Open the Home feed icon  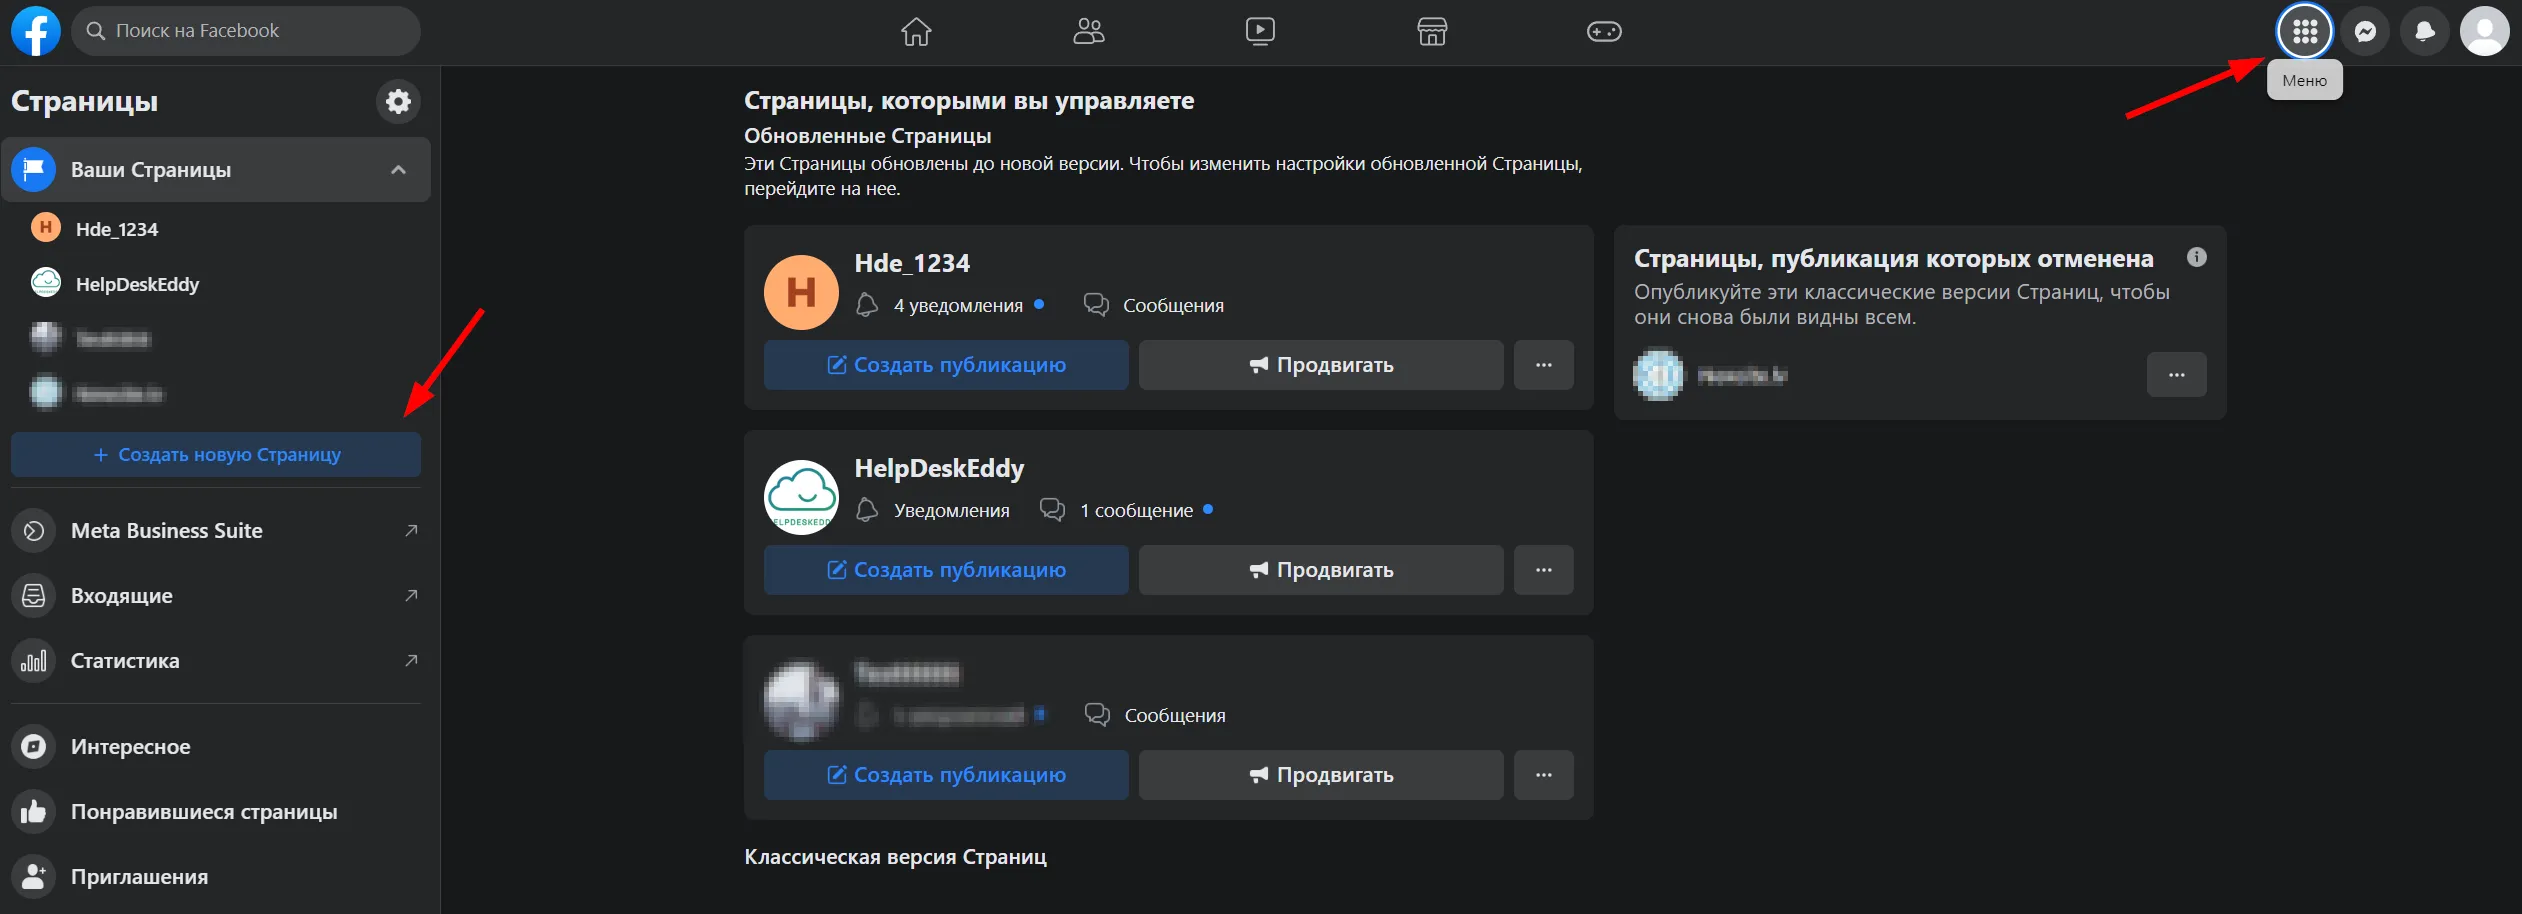point(916,32)
